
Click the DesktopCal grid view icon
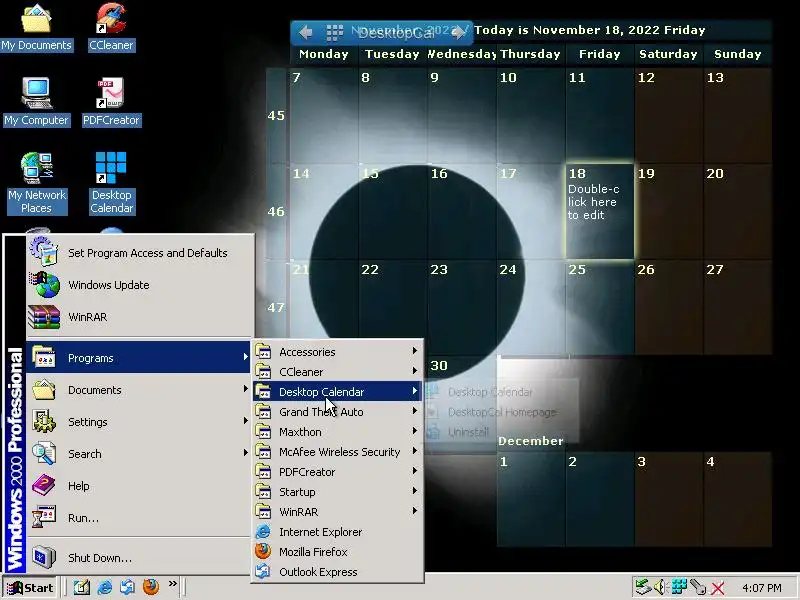335,33
